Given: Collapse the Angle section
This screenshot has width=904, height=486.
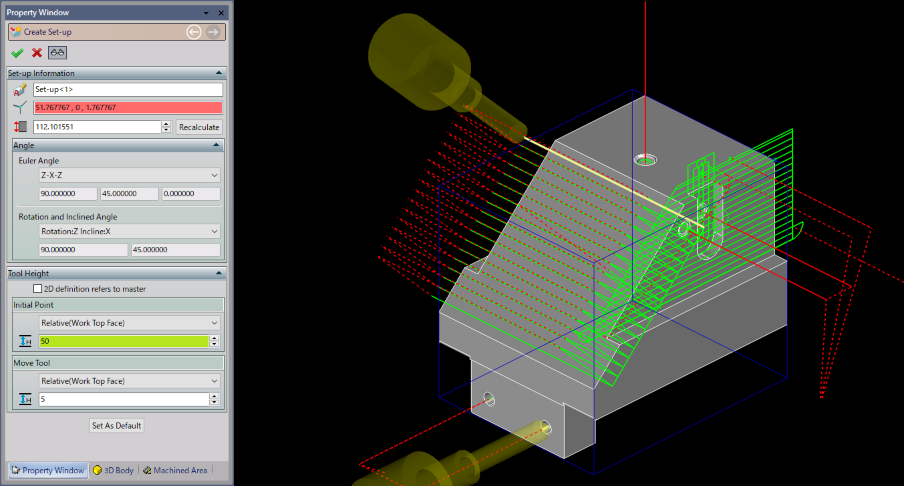Looking at the screenshot, I should (216, 145).
